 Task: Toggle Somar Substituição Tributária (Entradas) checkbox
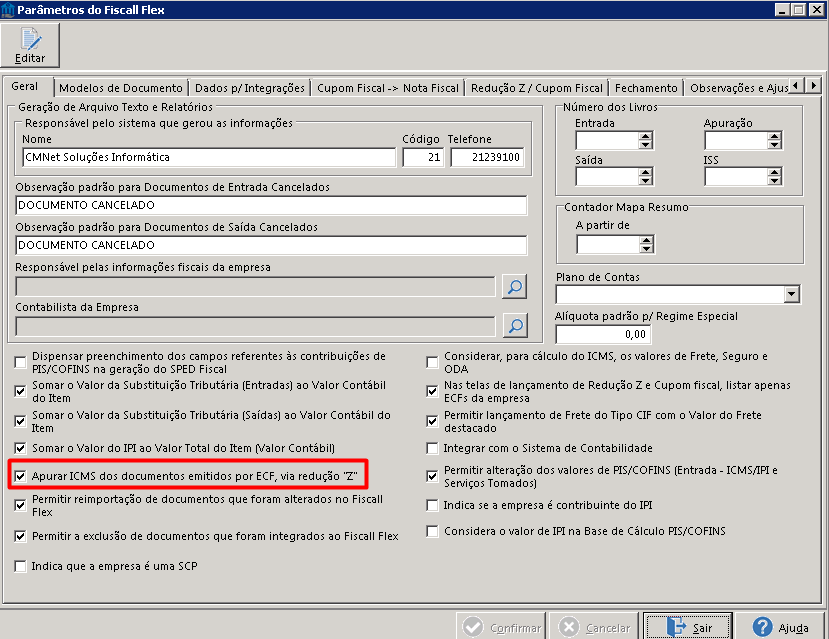[x=21, y=391]
